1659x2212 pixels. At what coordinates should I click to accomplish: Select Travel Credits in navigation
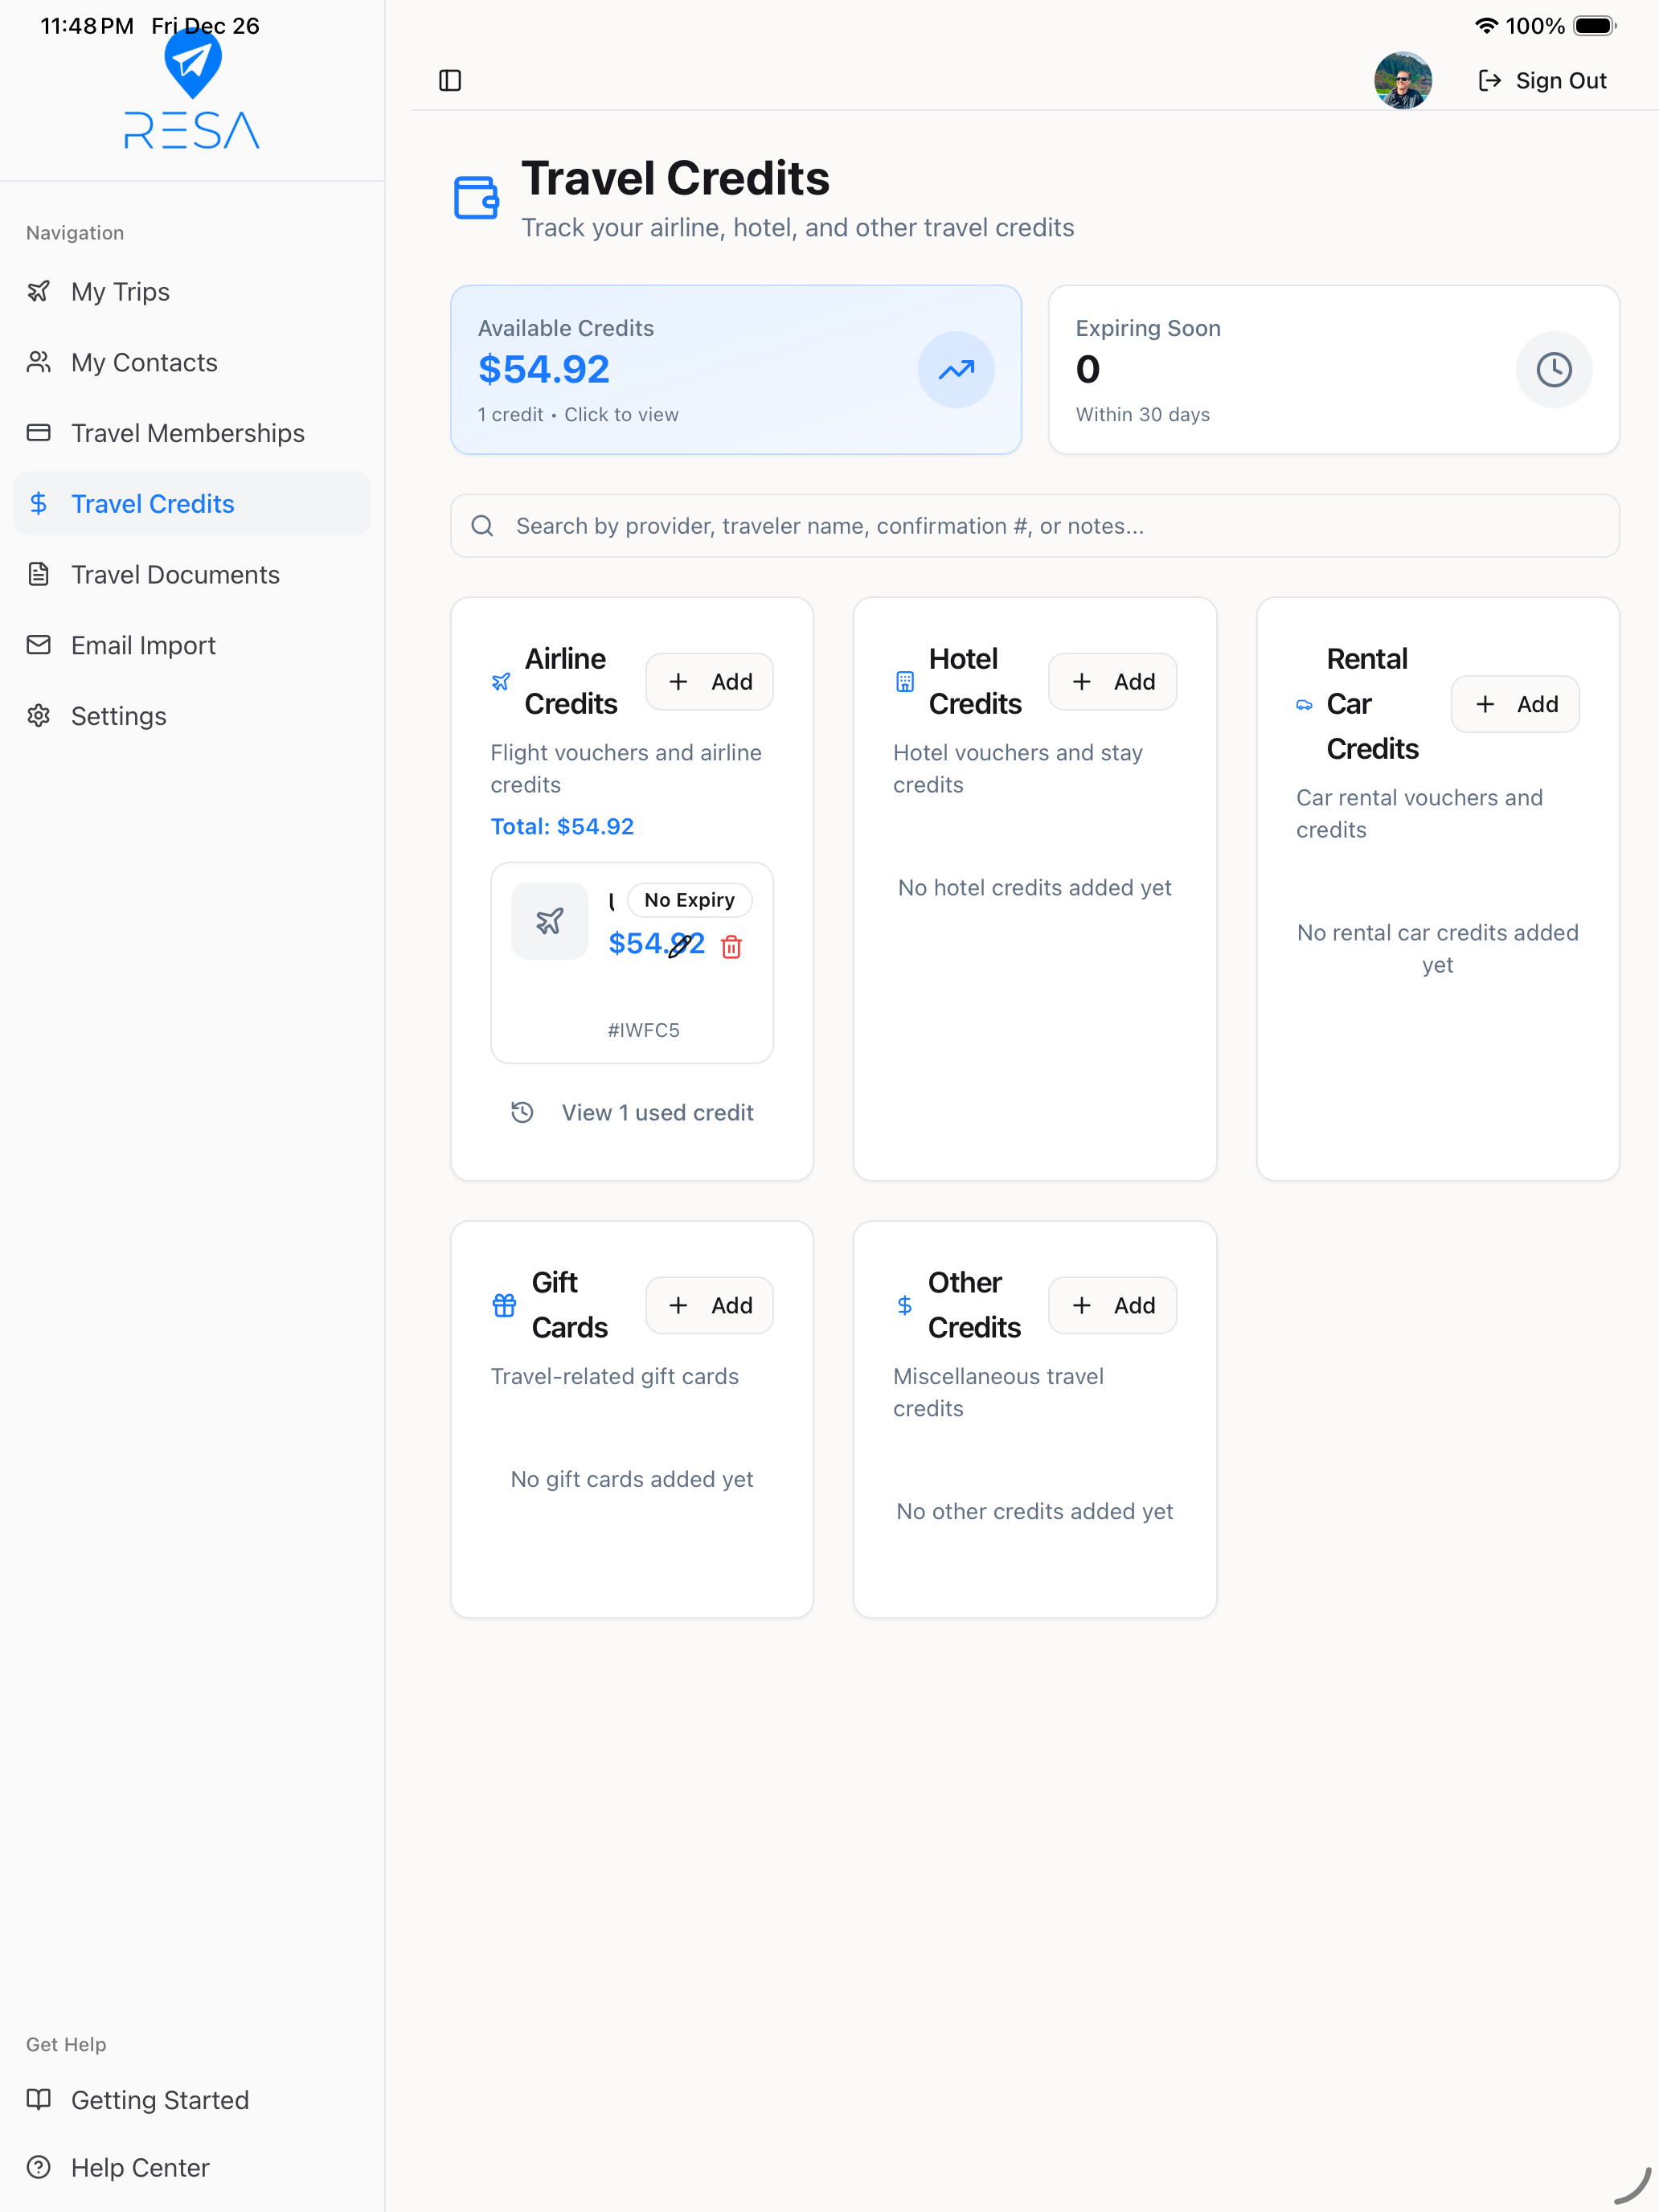pos(192,504)
